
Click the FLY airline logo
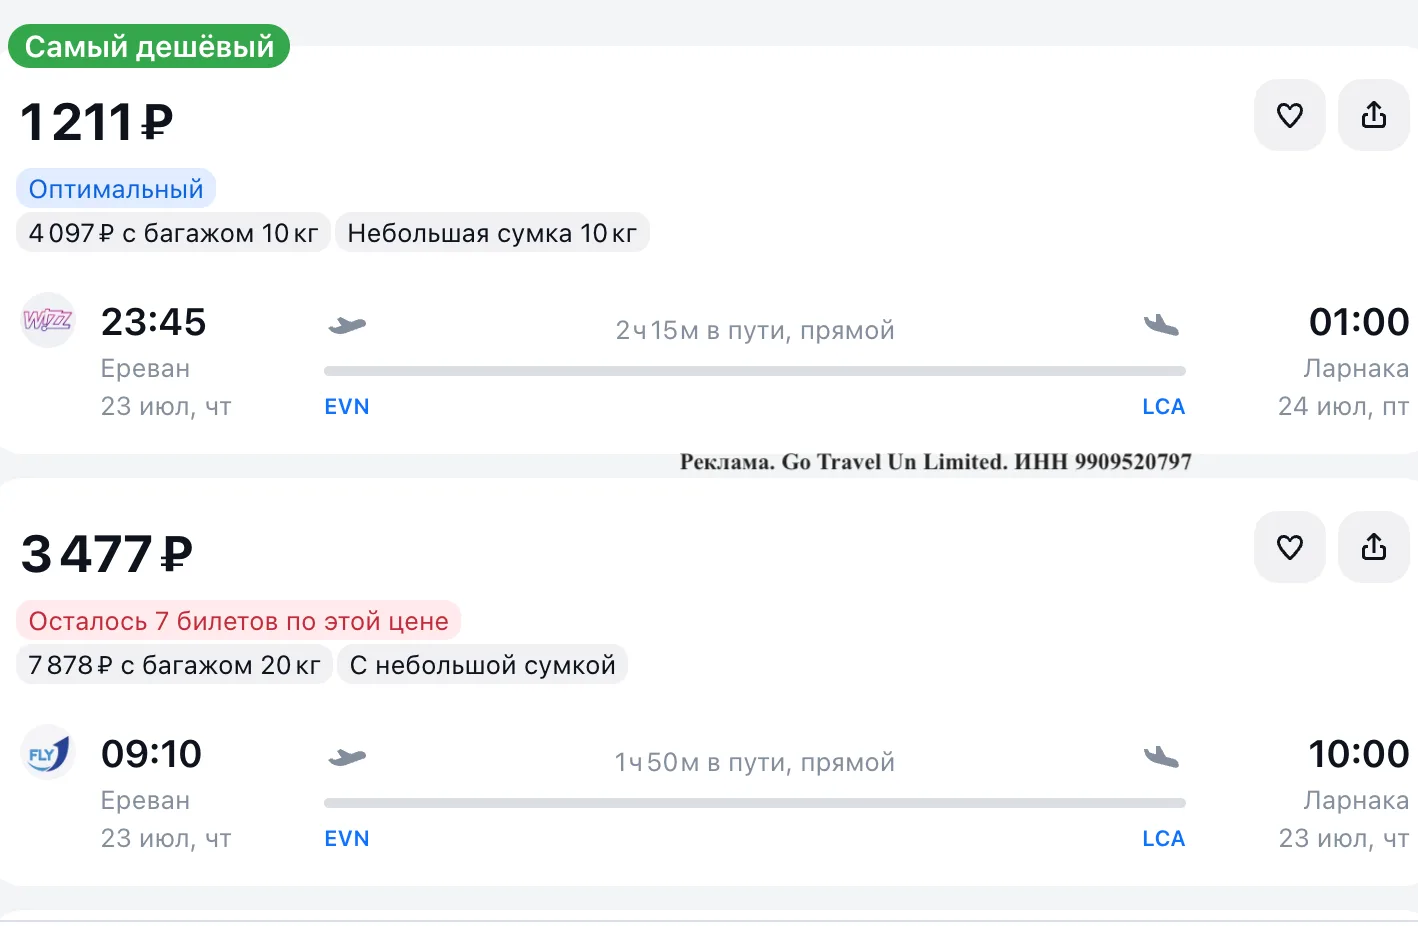pyautogui.click(x=48, y=752)
